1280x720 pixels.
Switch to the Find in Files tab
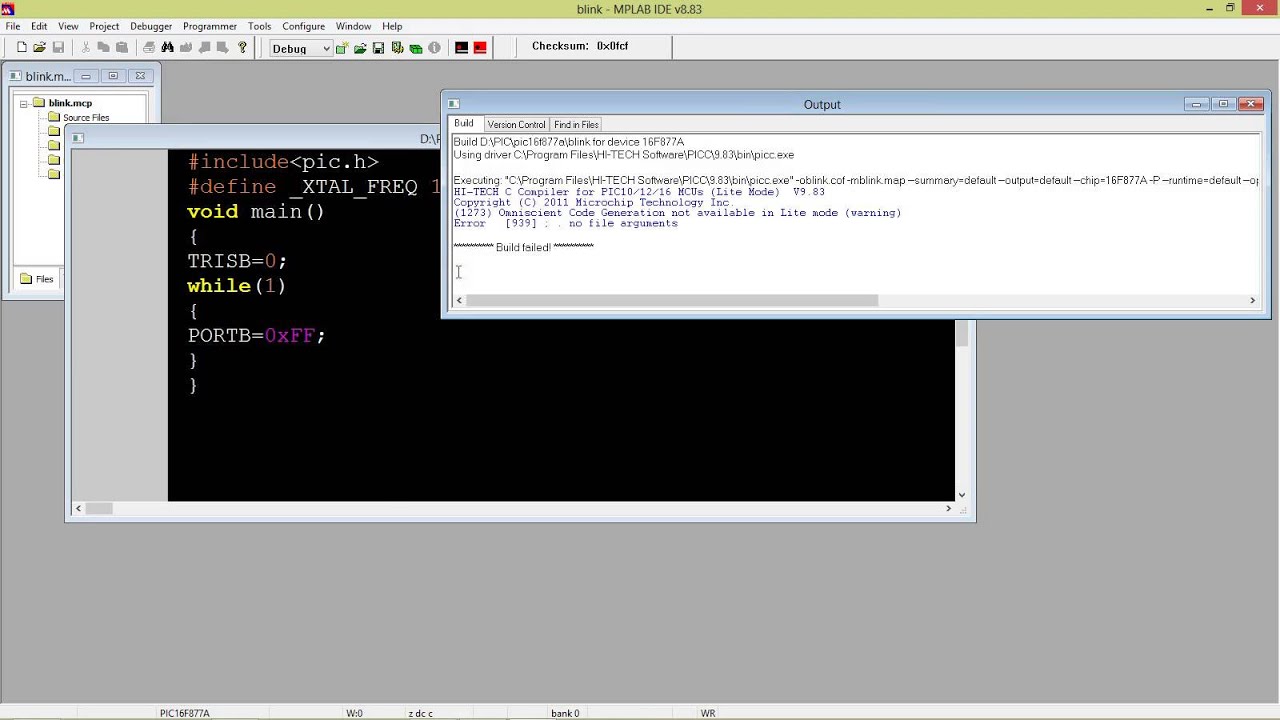pyautogui.click(x=576, y=125)
